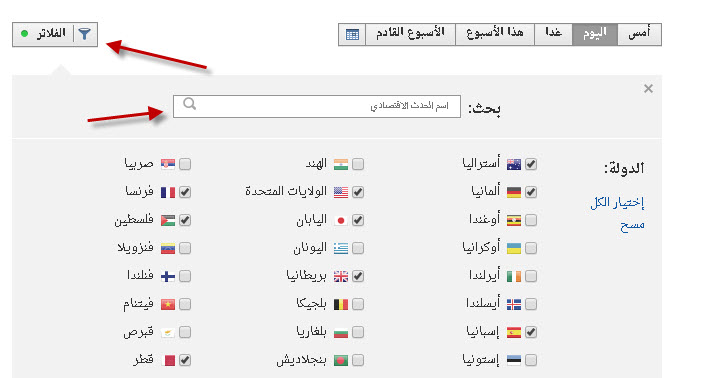708x378 pixels.
Task: Click the Vietnam flag icon
Action: (168, 304)
